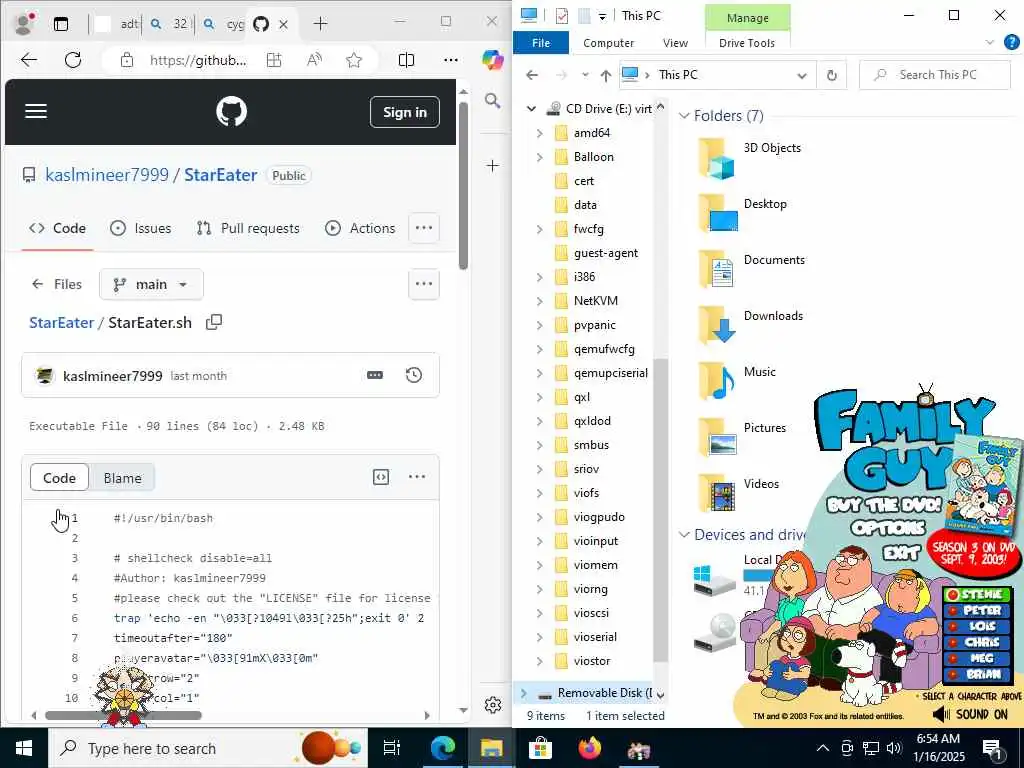Screen dimensions: 1024x768
Task: Open a new Edge tab
Action: 320,24
